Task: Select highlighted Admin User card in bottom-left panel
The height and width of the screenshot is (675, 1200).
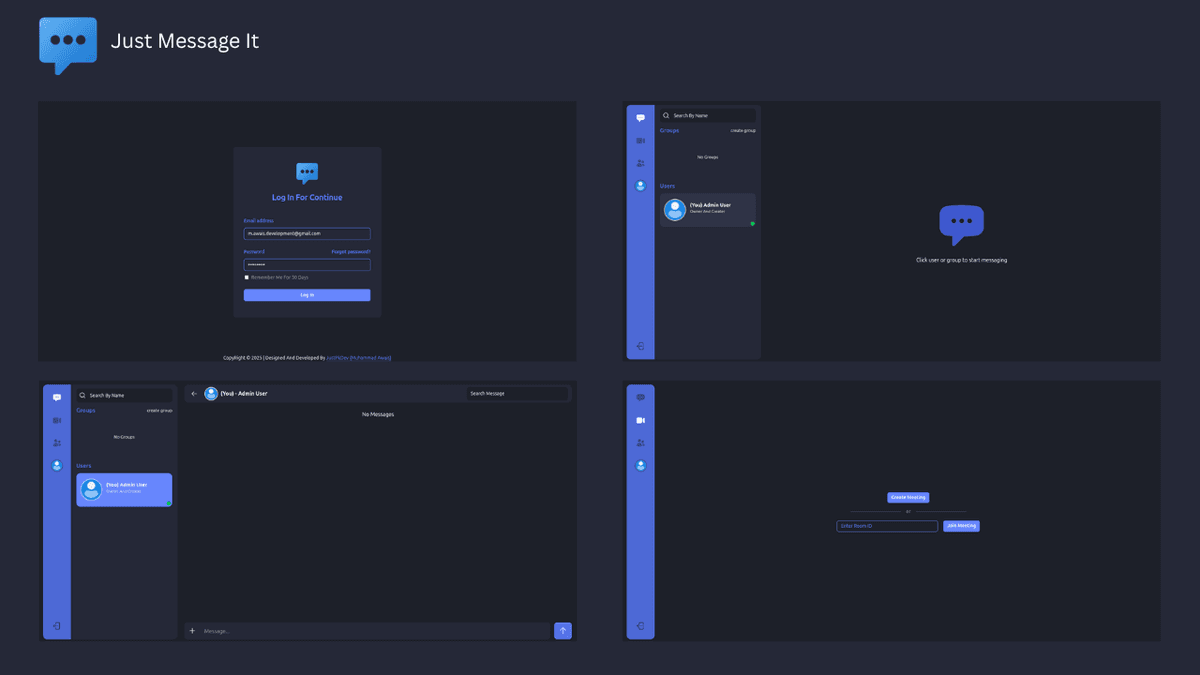Action: (x=124, y=489)
